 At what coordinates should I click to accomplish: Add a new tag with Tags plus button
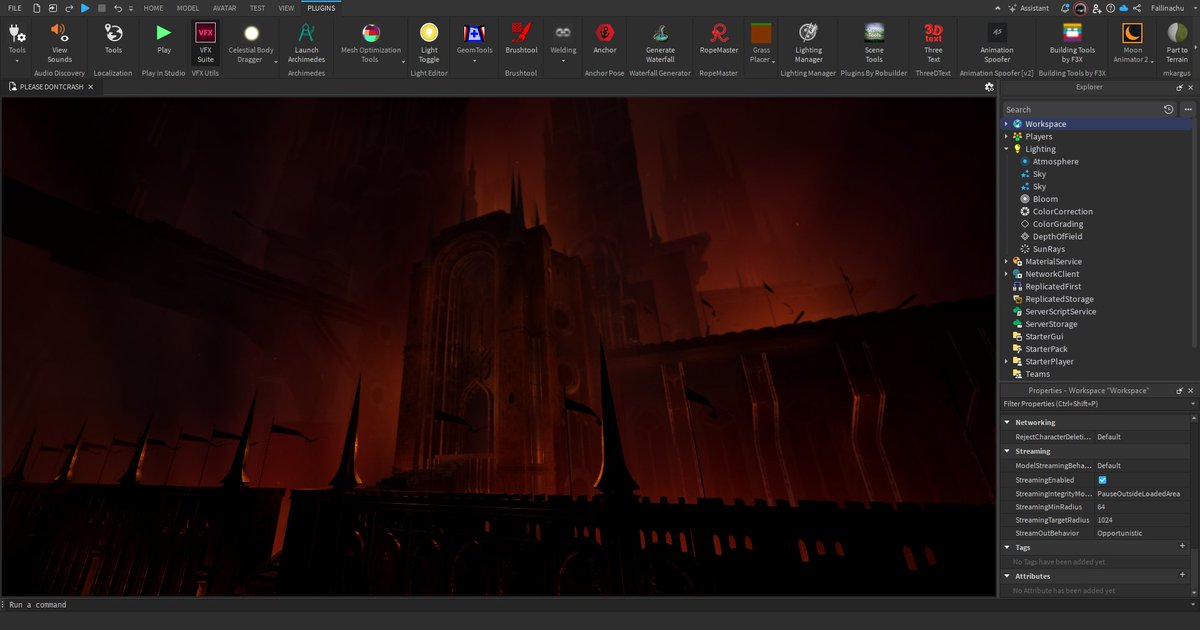point(1183,547)
